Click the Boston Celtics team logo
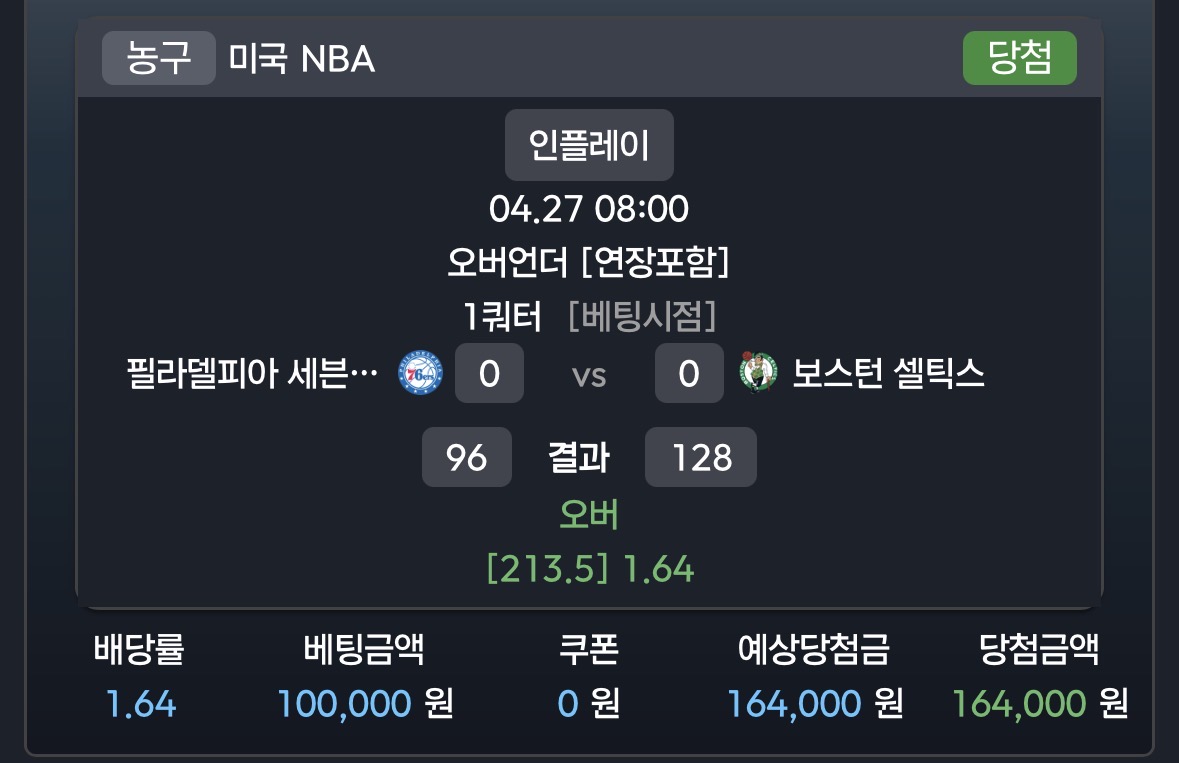 [x=758, y=373]
